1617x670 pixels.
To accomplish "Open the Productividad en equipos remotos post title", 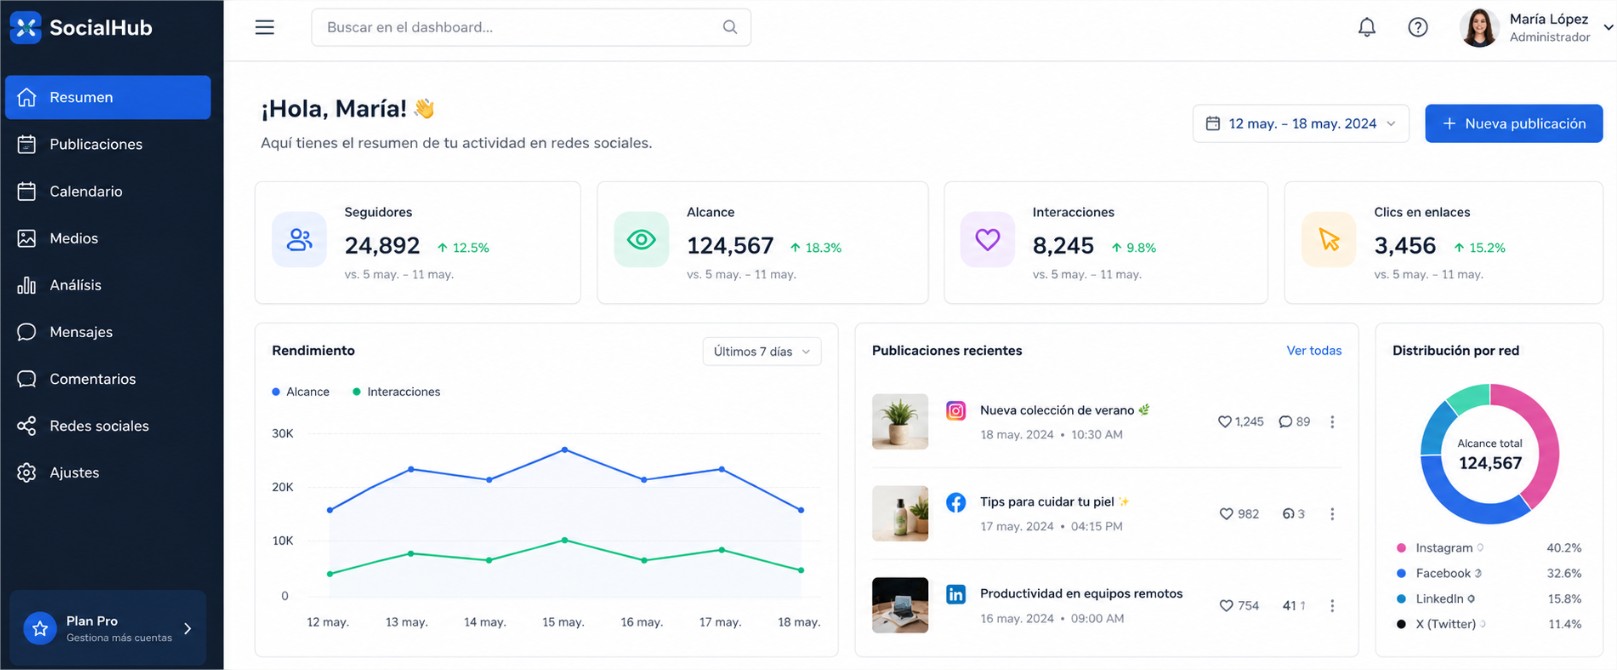I will (1081, 594).
